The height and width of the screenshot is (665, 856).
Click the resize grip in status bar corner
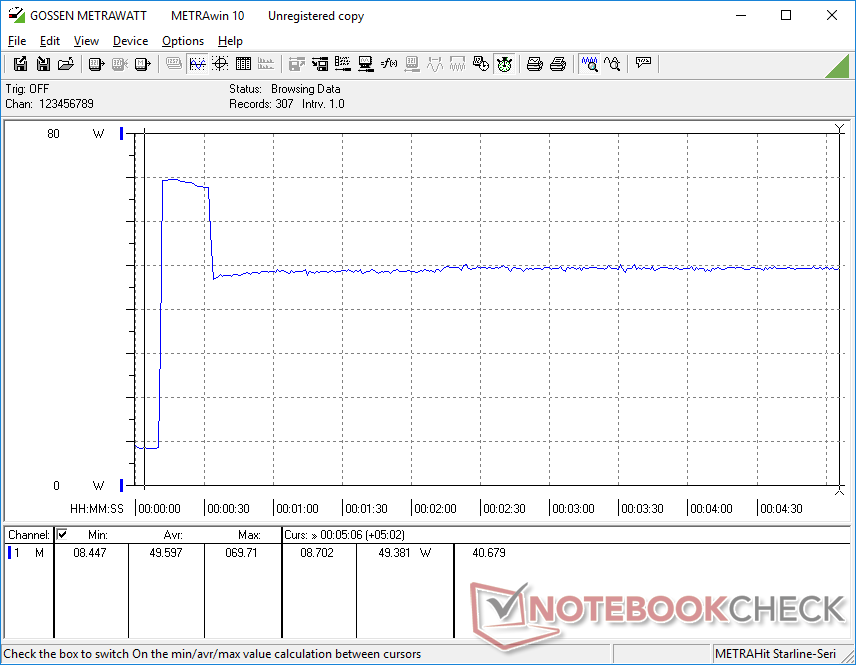848,657
